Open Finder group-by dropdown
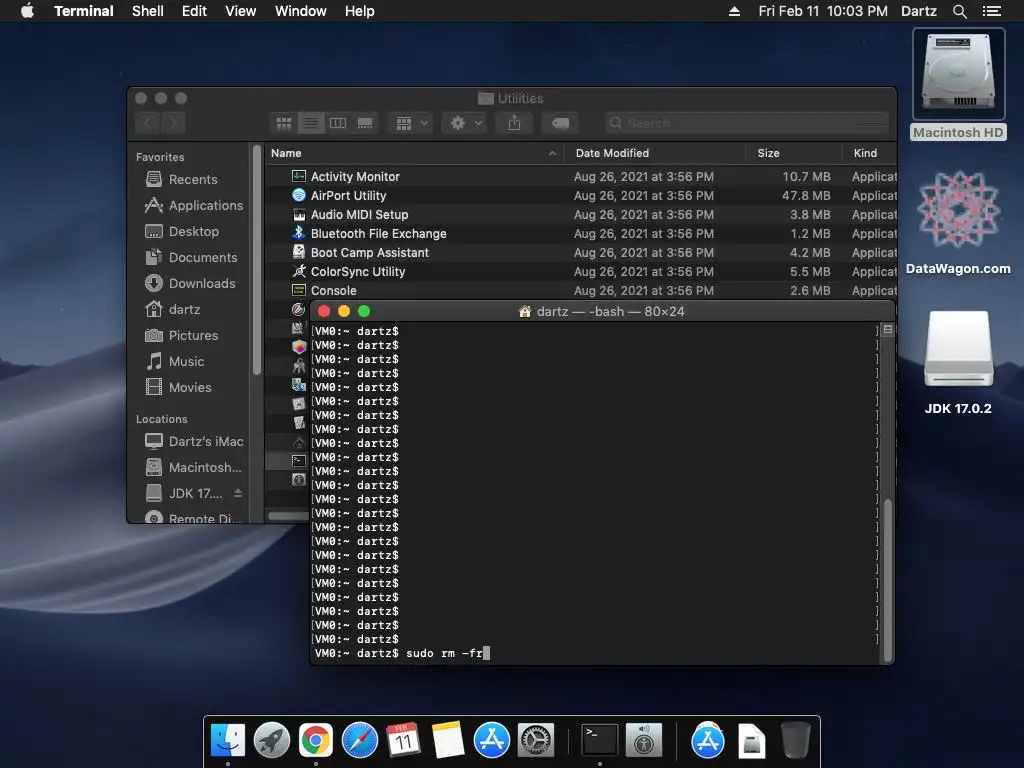1024x768 pixels. (x=411, y=123)
